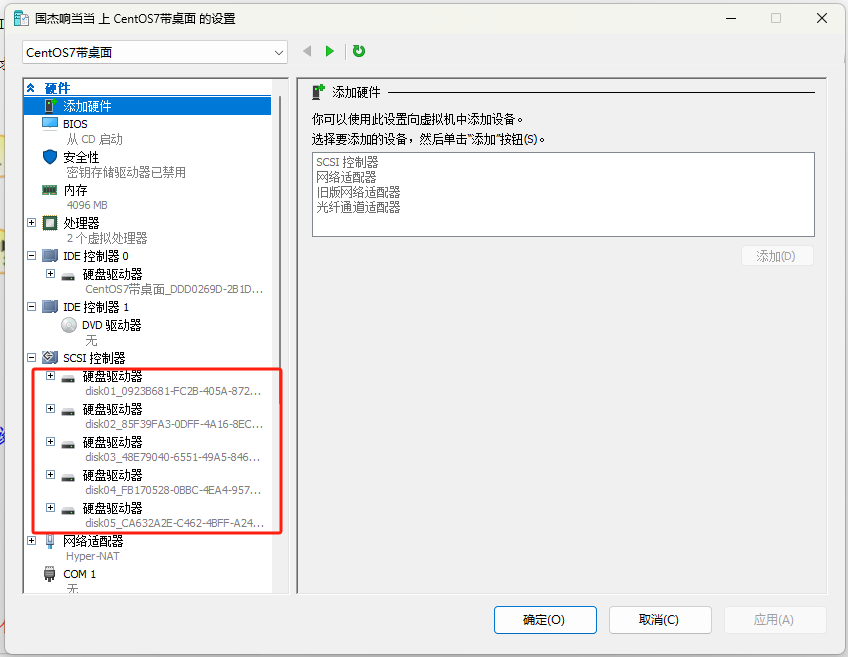The height and width of the screenshot is (657, 848).
Task: Confirm settings with 确定(O) button
Action: [x=545, y=620]
